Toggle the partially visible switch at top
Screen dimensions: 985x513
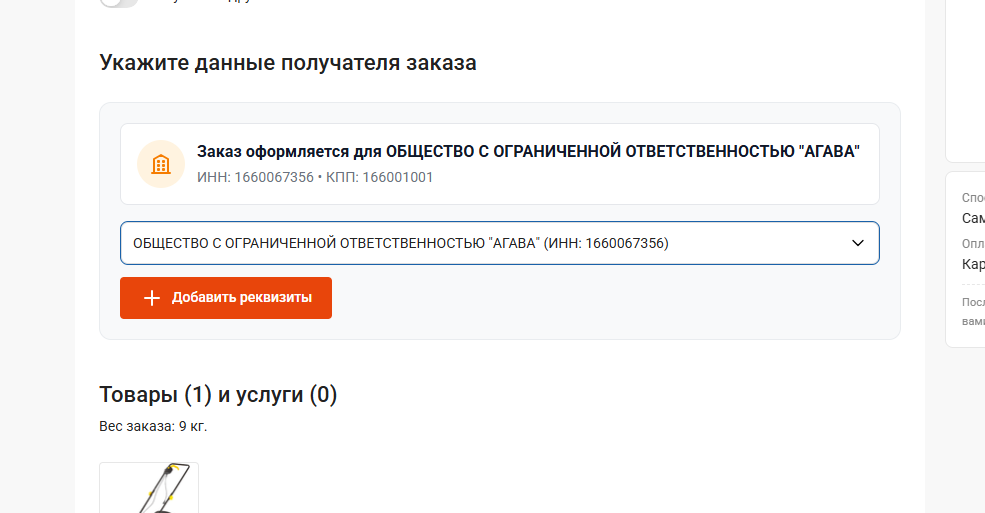[119, 3]
